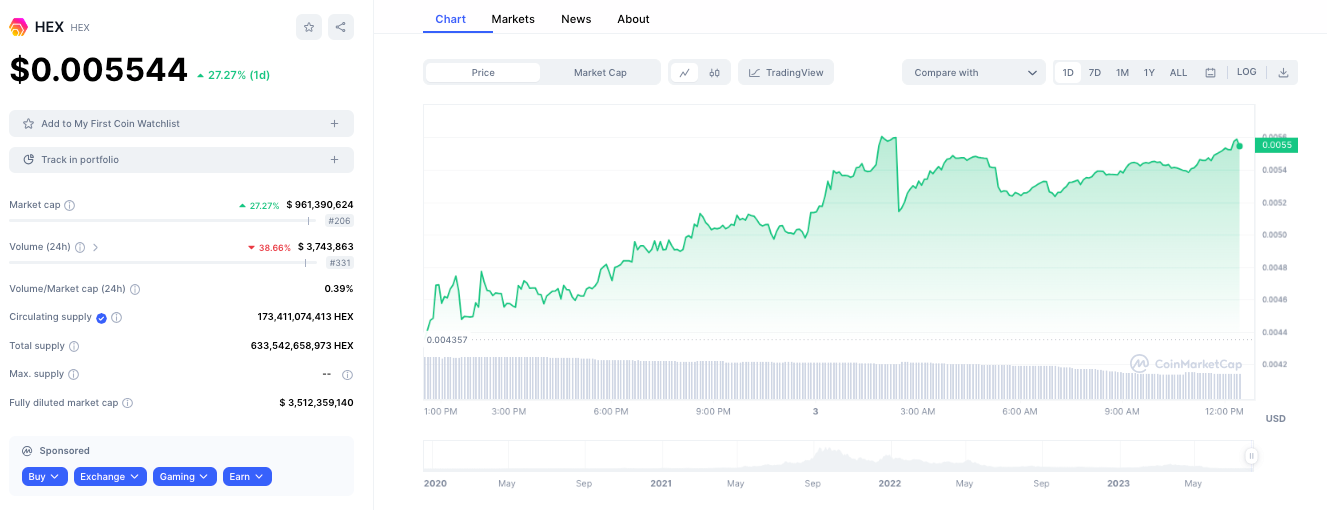Open the TradingView chart button
1327x510 pixels.
pos(786,73)
